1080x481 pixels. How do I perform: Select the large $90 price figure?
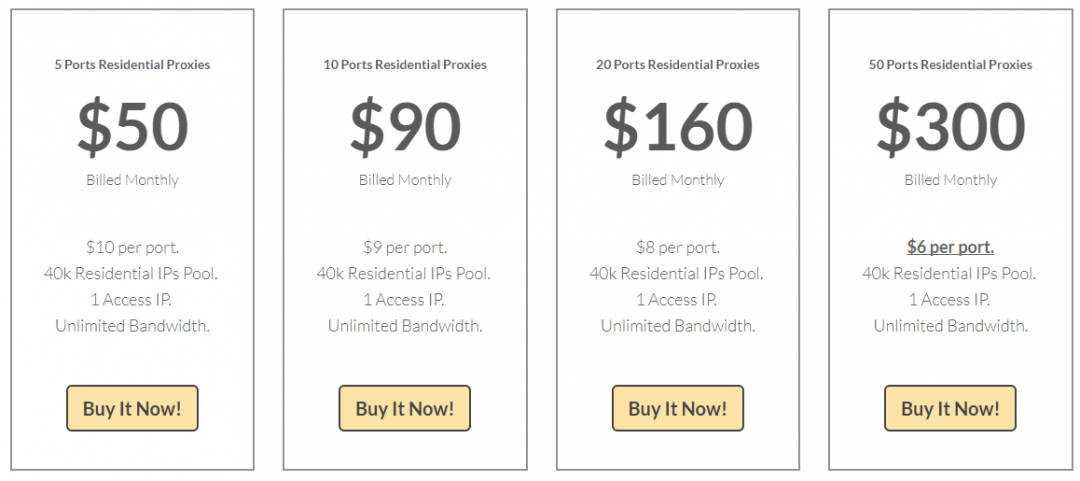point(405,127)
